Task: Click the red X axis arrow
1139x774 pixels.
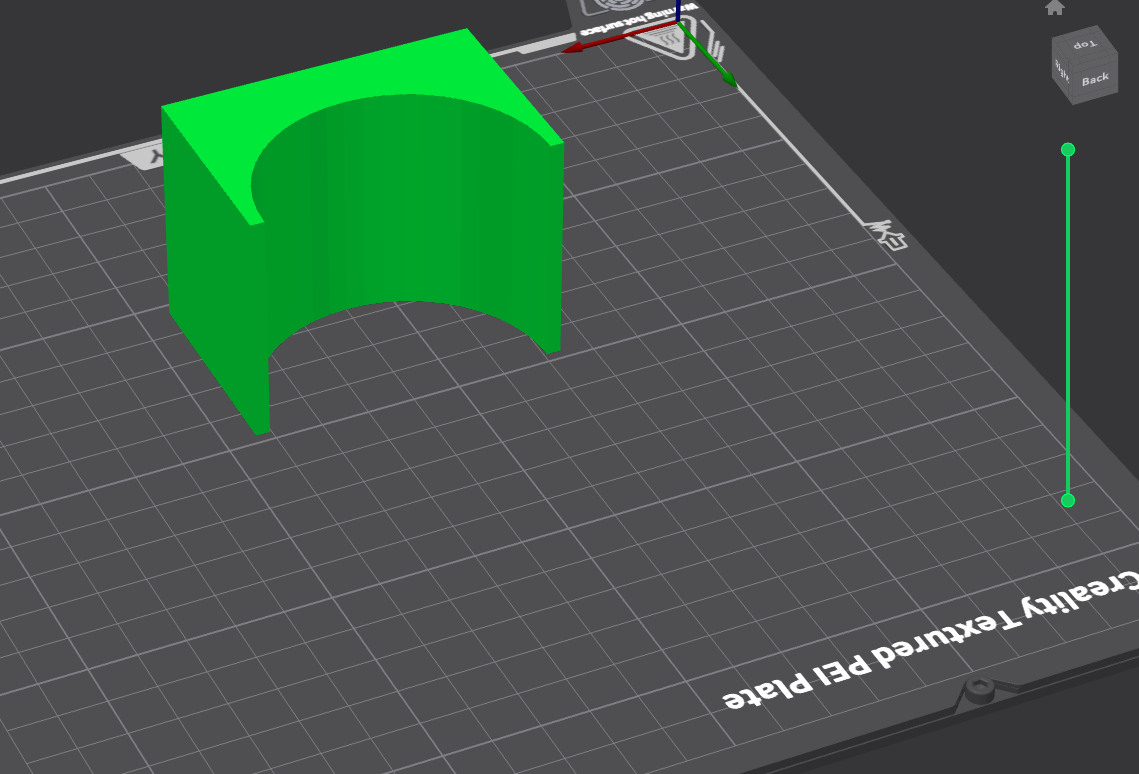Action: [x=619, y=37]
